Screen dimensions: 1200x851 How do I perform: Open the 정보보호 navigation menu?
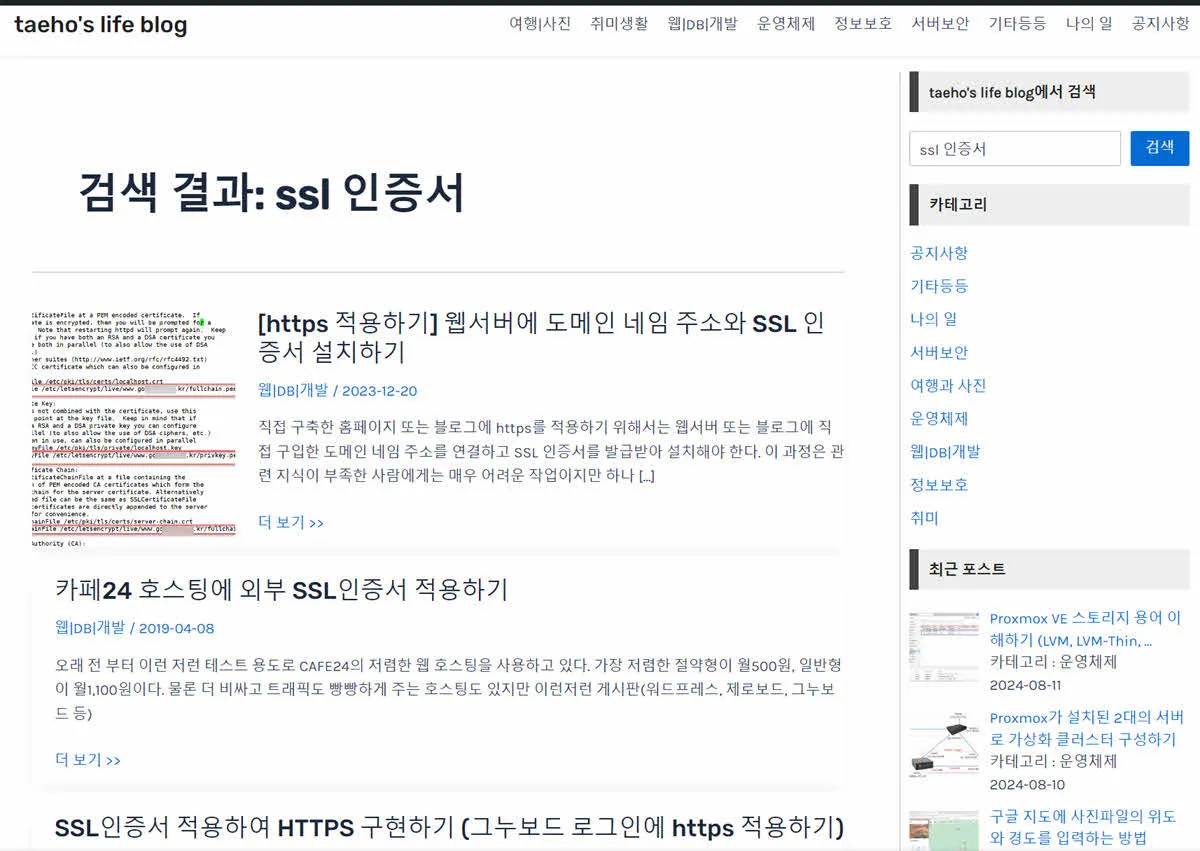pyautogui.click(x=861, y=24)
